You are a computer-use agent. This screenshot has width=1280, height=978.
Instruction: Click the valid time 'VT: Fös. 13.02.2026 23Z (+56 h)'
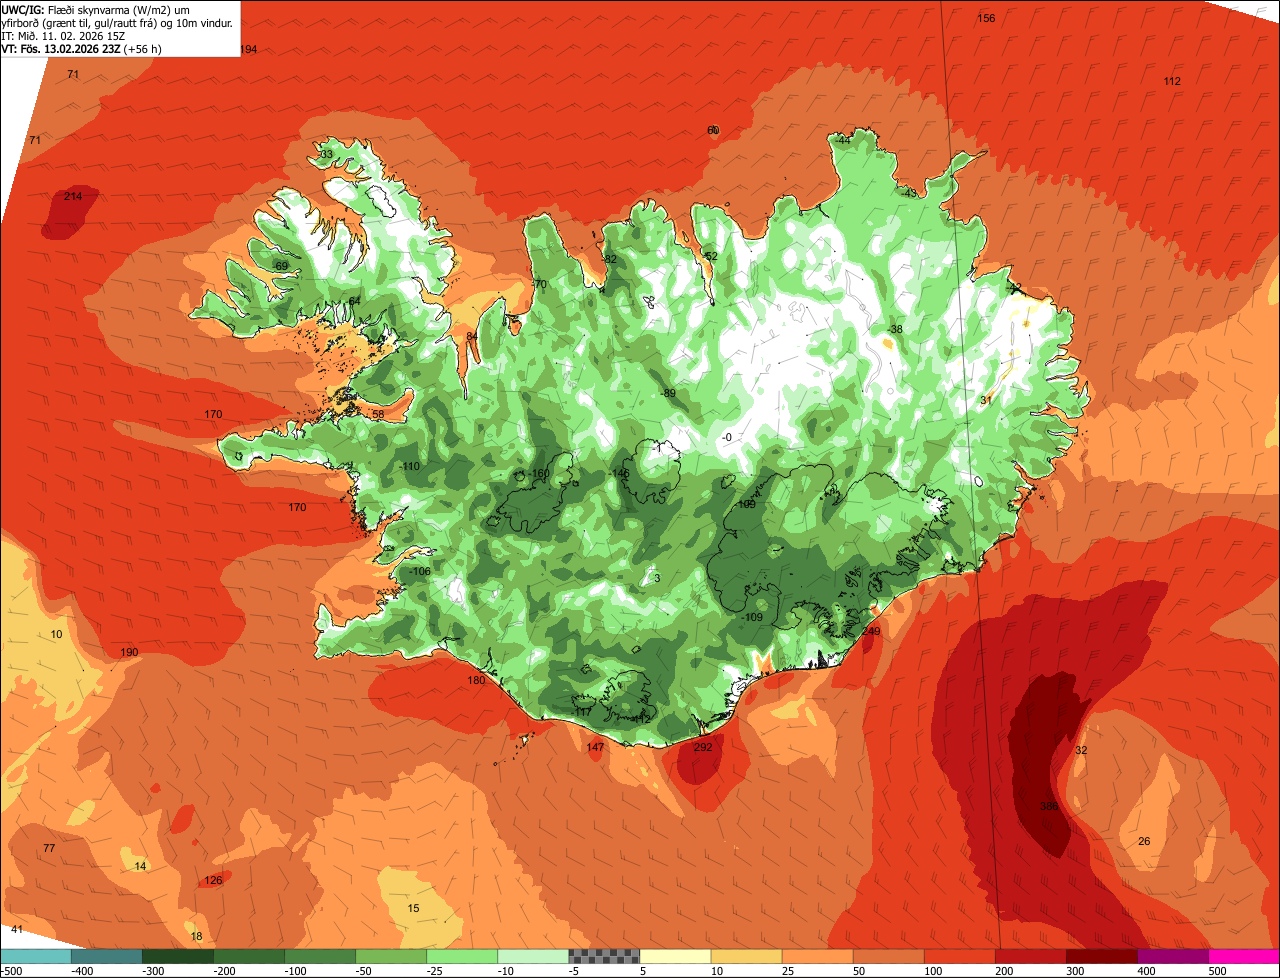pyautogui.click(x=82, y=48)
